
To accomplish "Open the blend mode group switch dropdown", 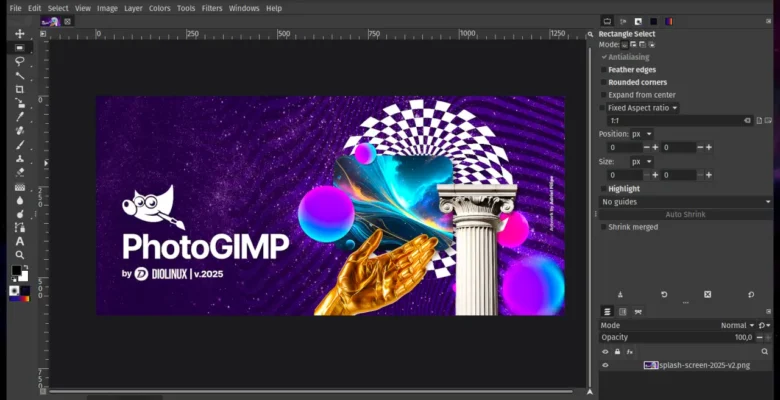I will click(x=765, y=325).
